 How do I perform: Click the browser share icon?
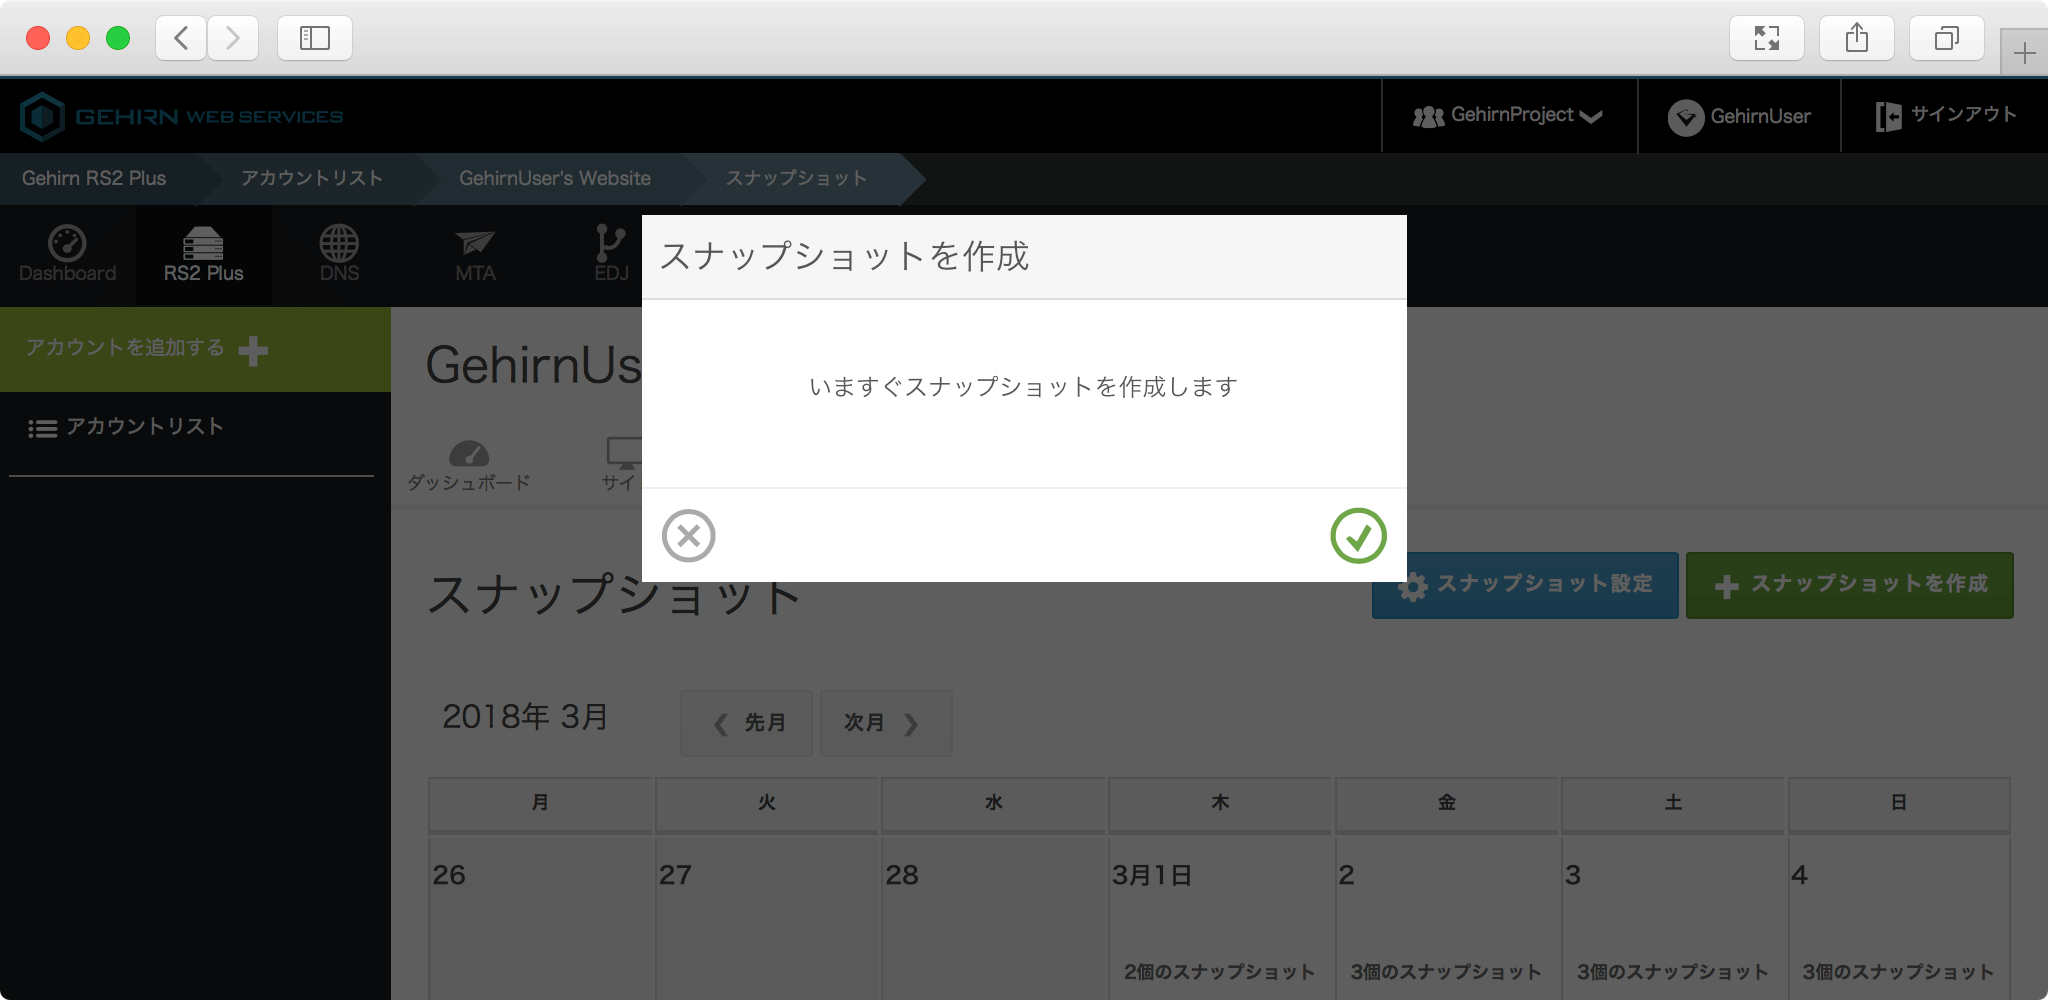pyautogui.click(x=1856, y=38)
